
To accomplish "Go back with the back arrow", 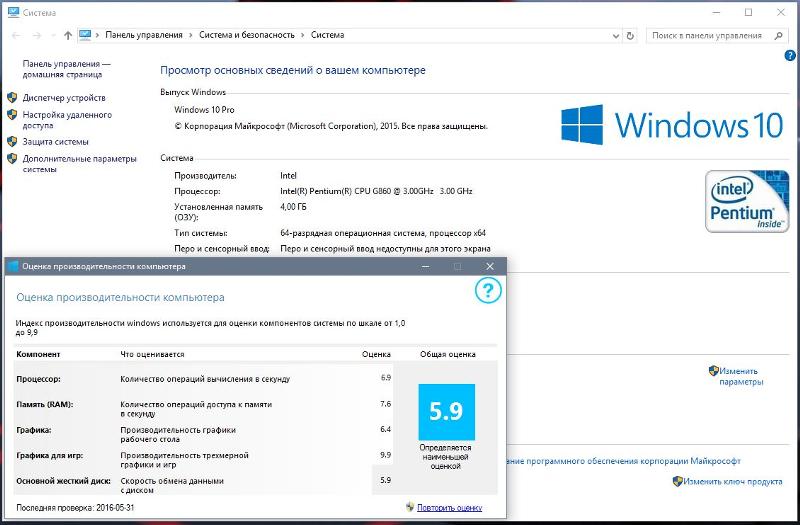I will click(x=16, y=35).
